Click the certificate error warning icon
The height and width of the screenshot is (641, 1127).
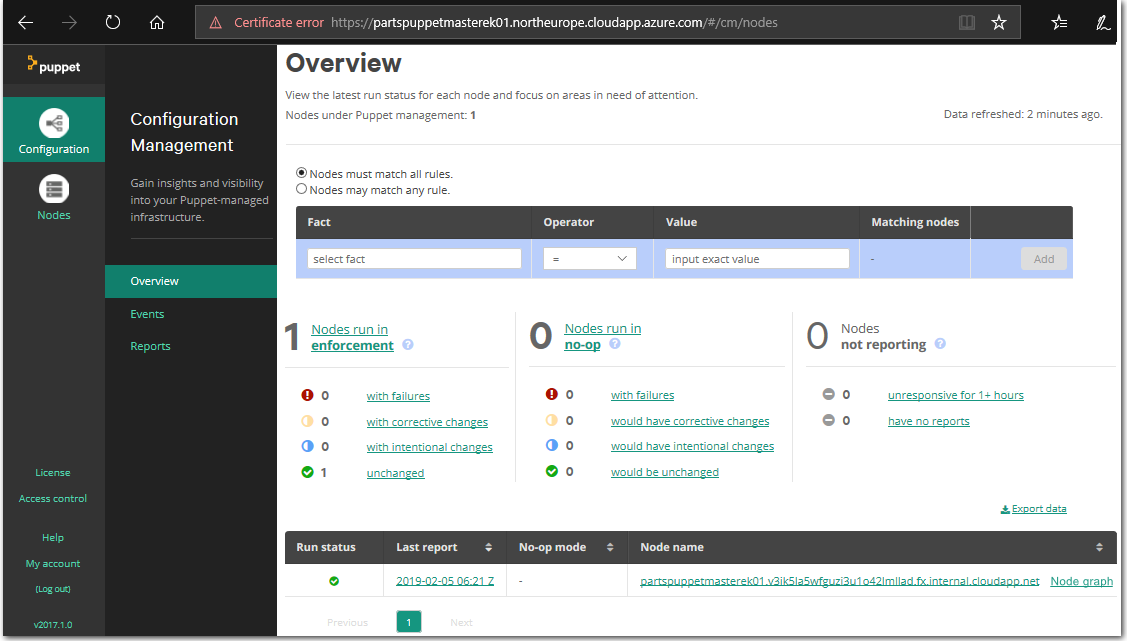[x=216, y=23]
